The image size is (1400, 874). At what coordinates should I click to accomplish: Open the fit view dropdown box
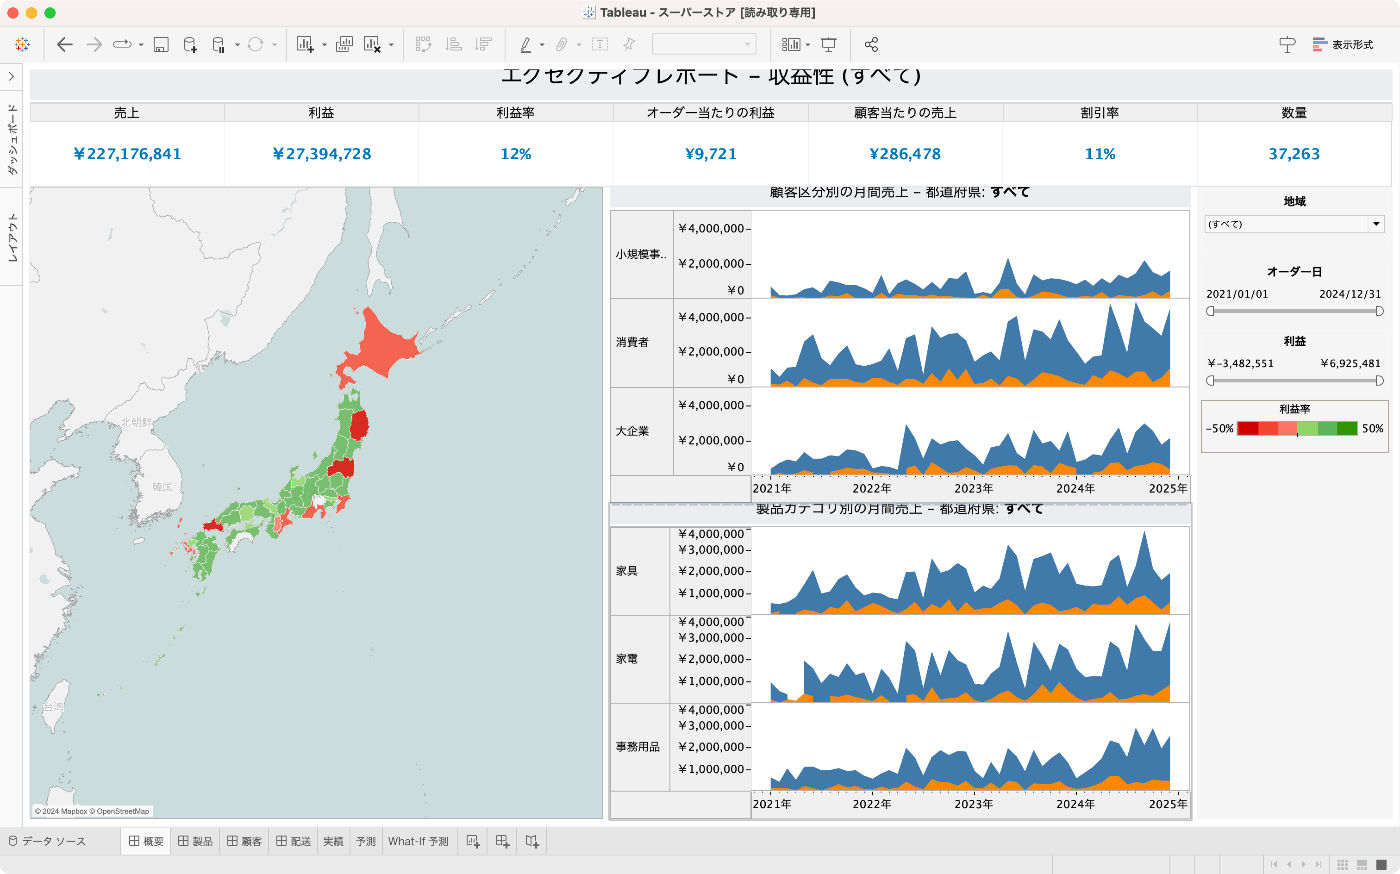tap(704, 44)
